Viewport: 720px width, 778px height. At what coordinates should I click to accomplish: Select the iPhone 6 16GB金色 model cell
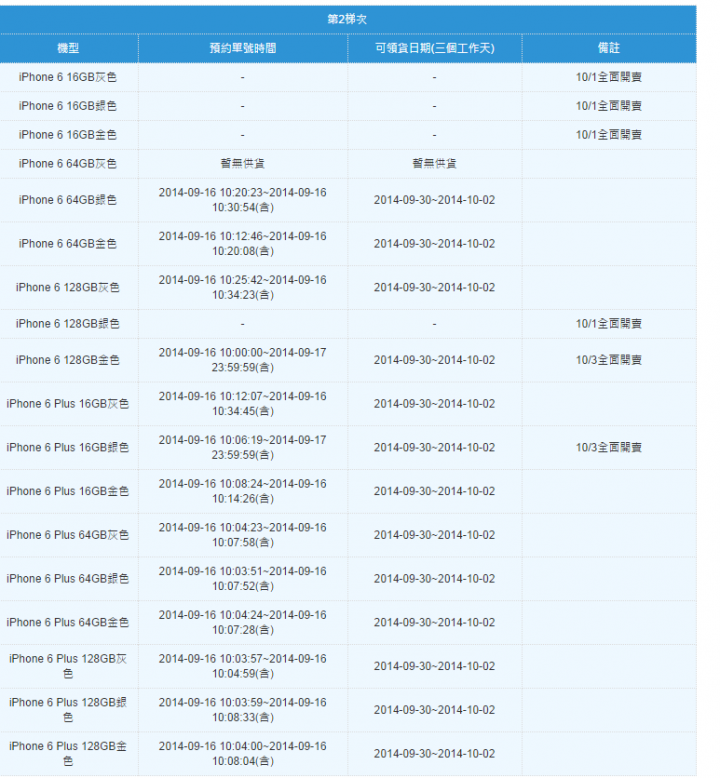click(68, 135)
